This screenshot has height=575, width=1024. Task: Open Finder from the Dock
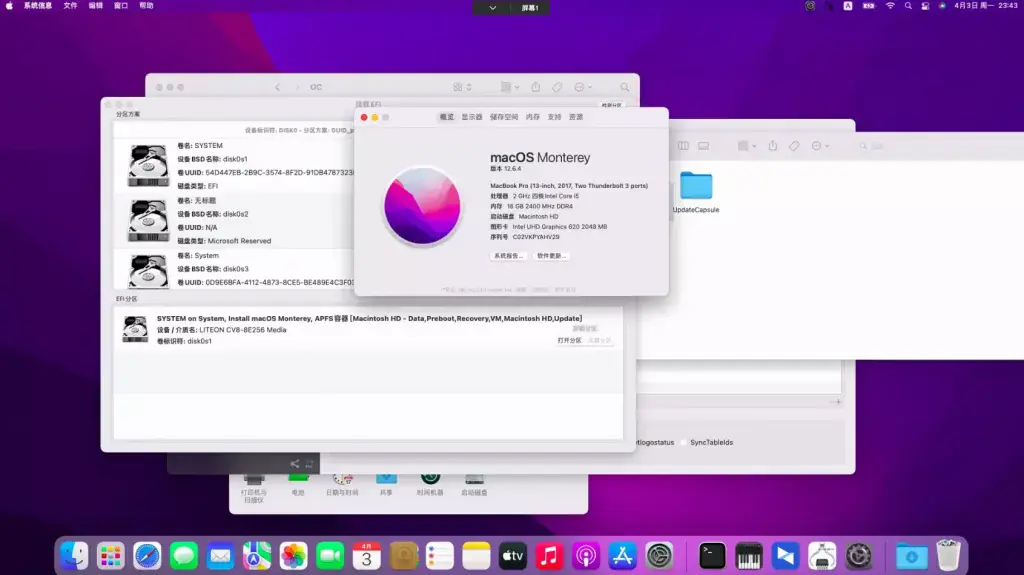[x=74, y=556]
